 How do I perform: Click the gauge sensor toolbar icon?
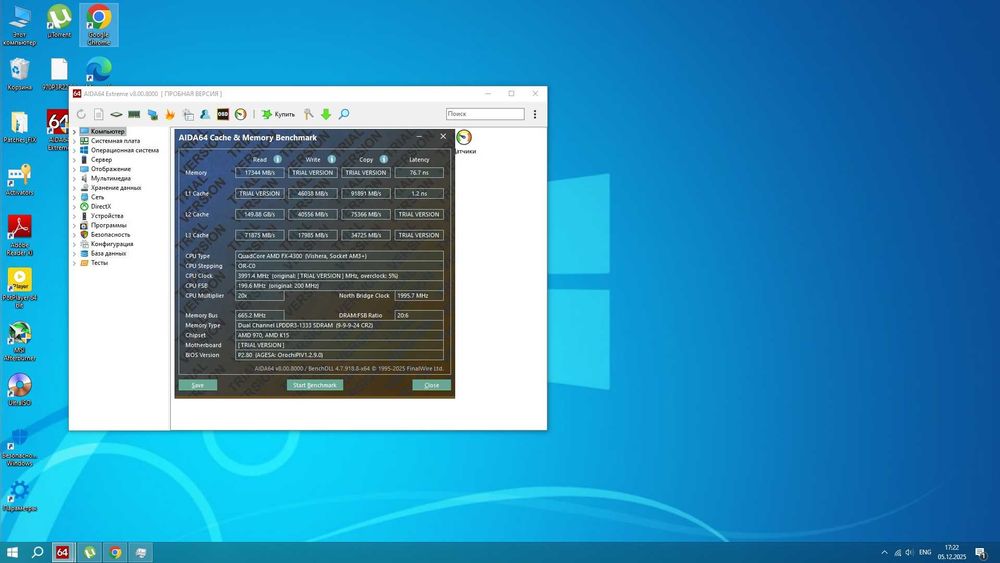[x=240, y=114]
